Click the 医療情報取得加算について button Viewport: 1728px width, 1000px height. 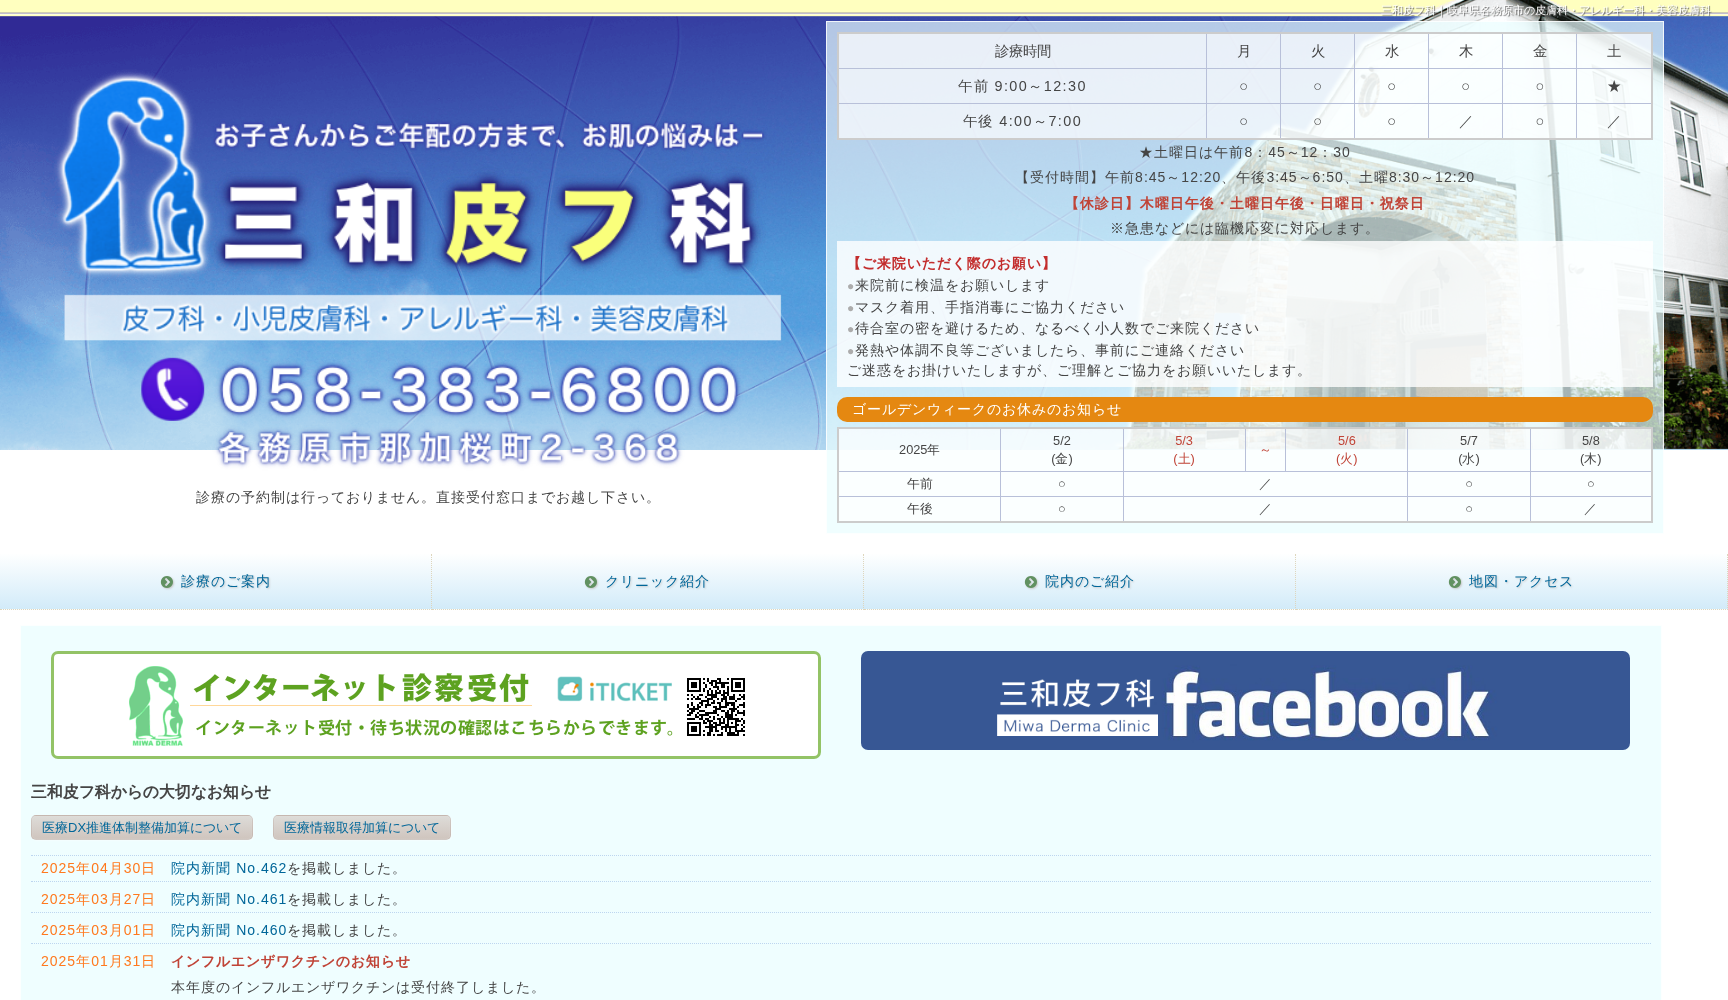(360, 827)
